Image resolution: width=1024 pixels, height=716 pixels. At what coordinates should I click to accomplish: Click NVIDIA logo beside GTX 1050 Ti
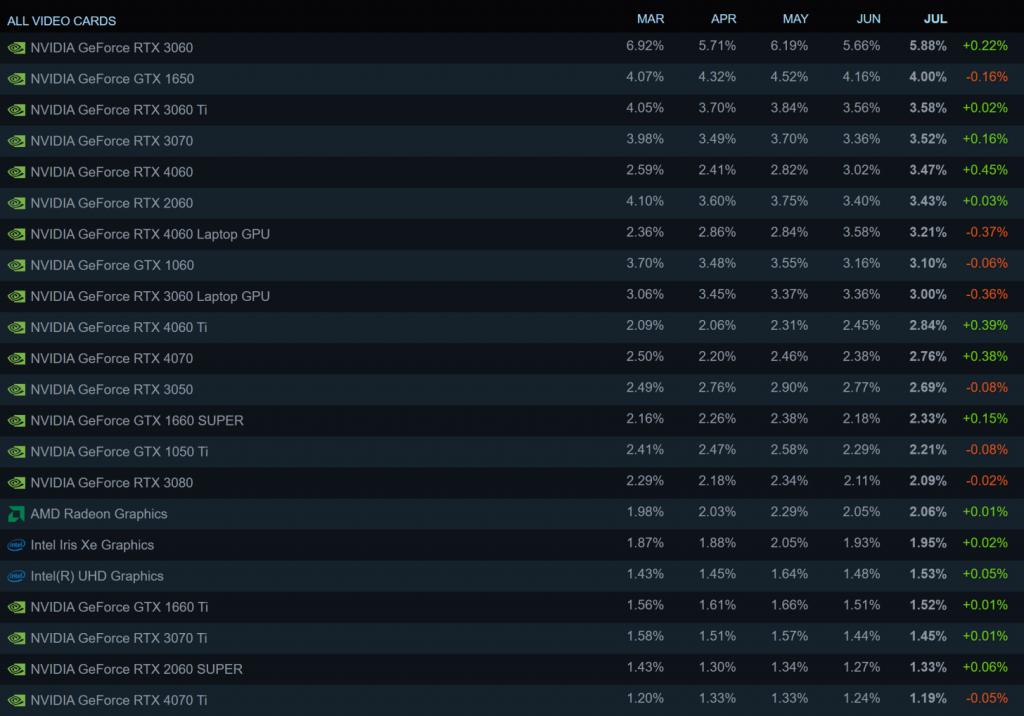tap(16, 452)
